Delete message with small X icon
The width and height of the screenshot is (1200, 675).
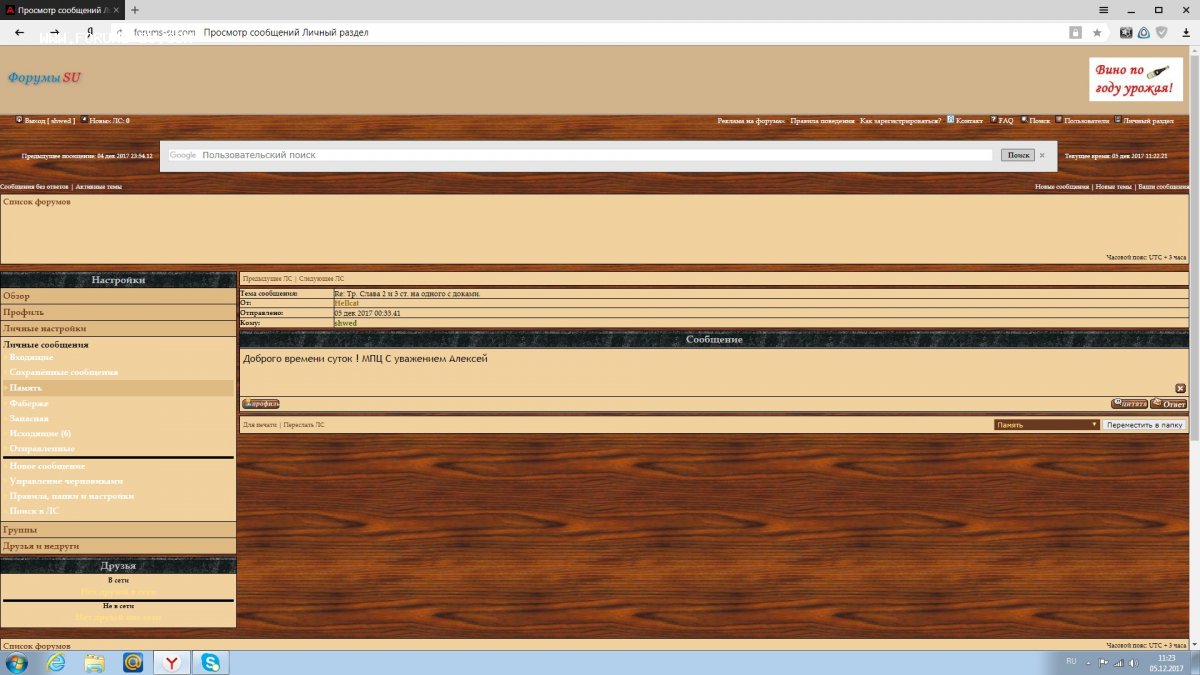(x=1180, y=388)
